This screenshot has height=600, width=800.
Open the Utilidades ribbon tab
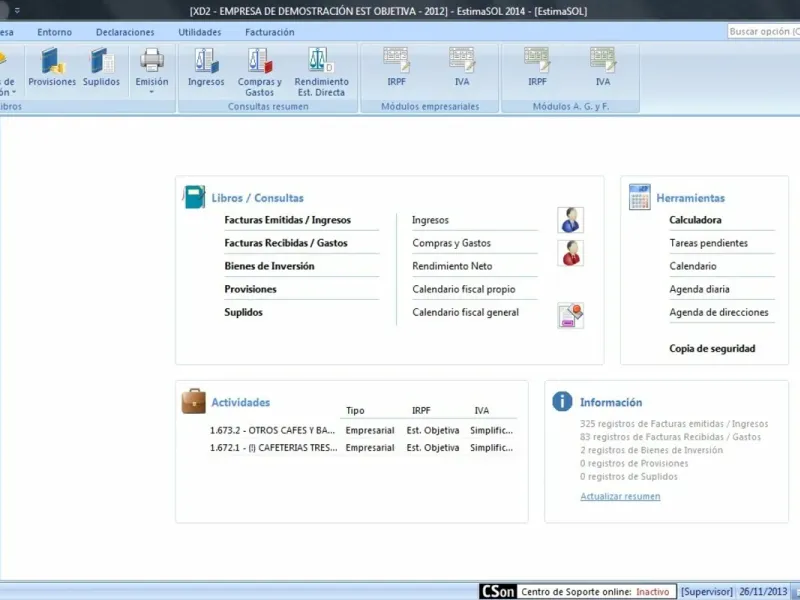(199, 32)
